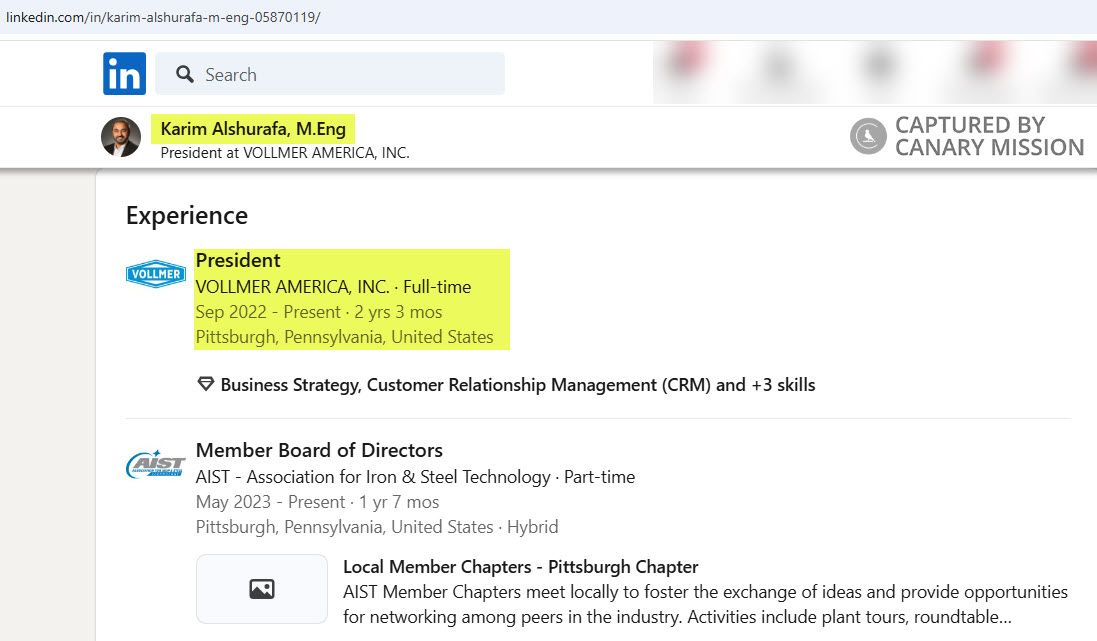Expand the Business Strategy and +3 skills link

pyautogui.click(x=517, y=385)
